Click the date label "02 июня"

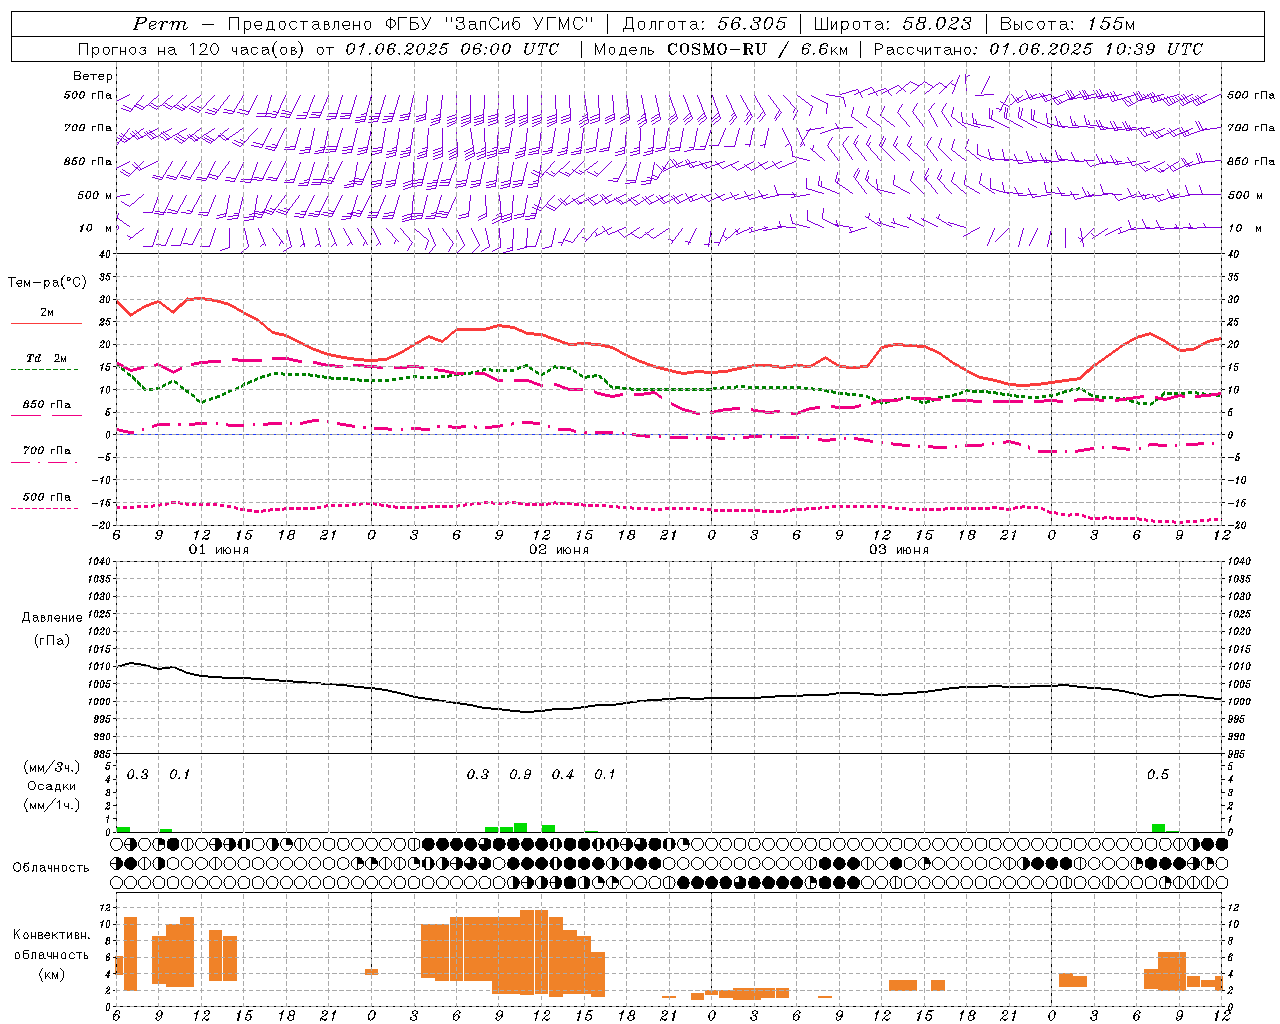coord(559,549)
